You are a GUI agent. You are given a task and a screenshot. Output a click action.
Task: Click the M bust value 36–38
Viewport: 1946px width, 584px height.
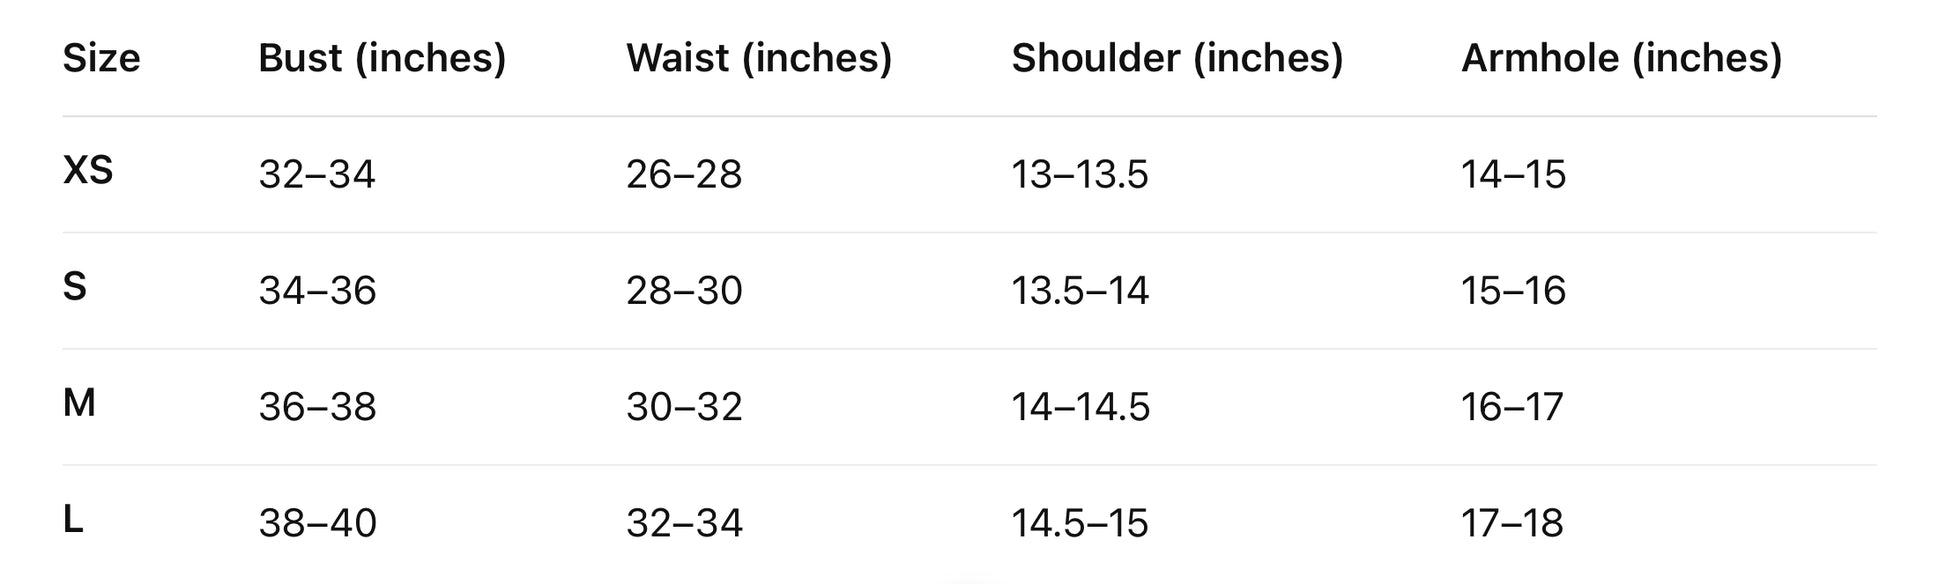[317, 406]
